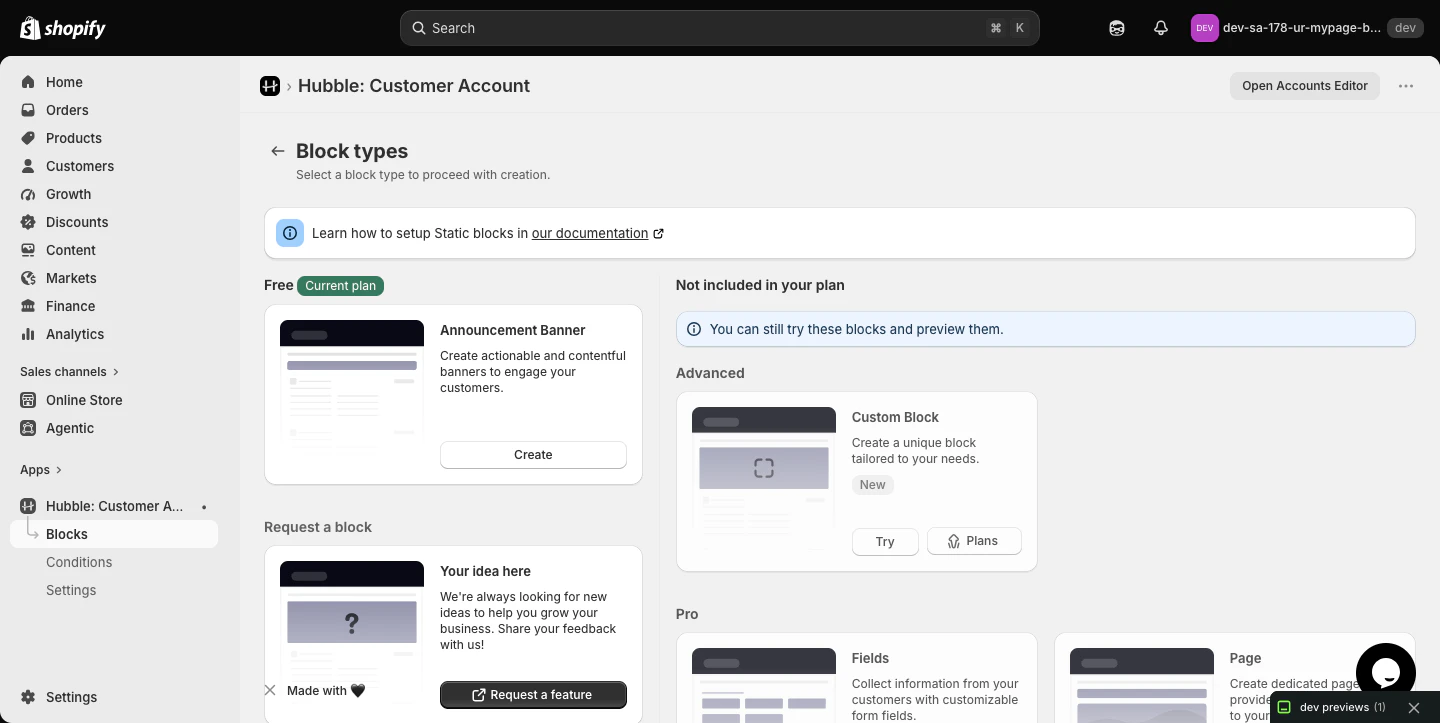Click the dev badge in top bar
The width and height of the screenshot is (1440, 723).
coord(1405,28)
